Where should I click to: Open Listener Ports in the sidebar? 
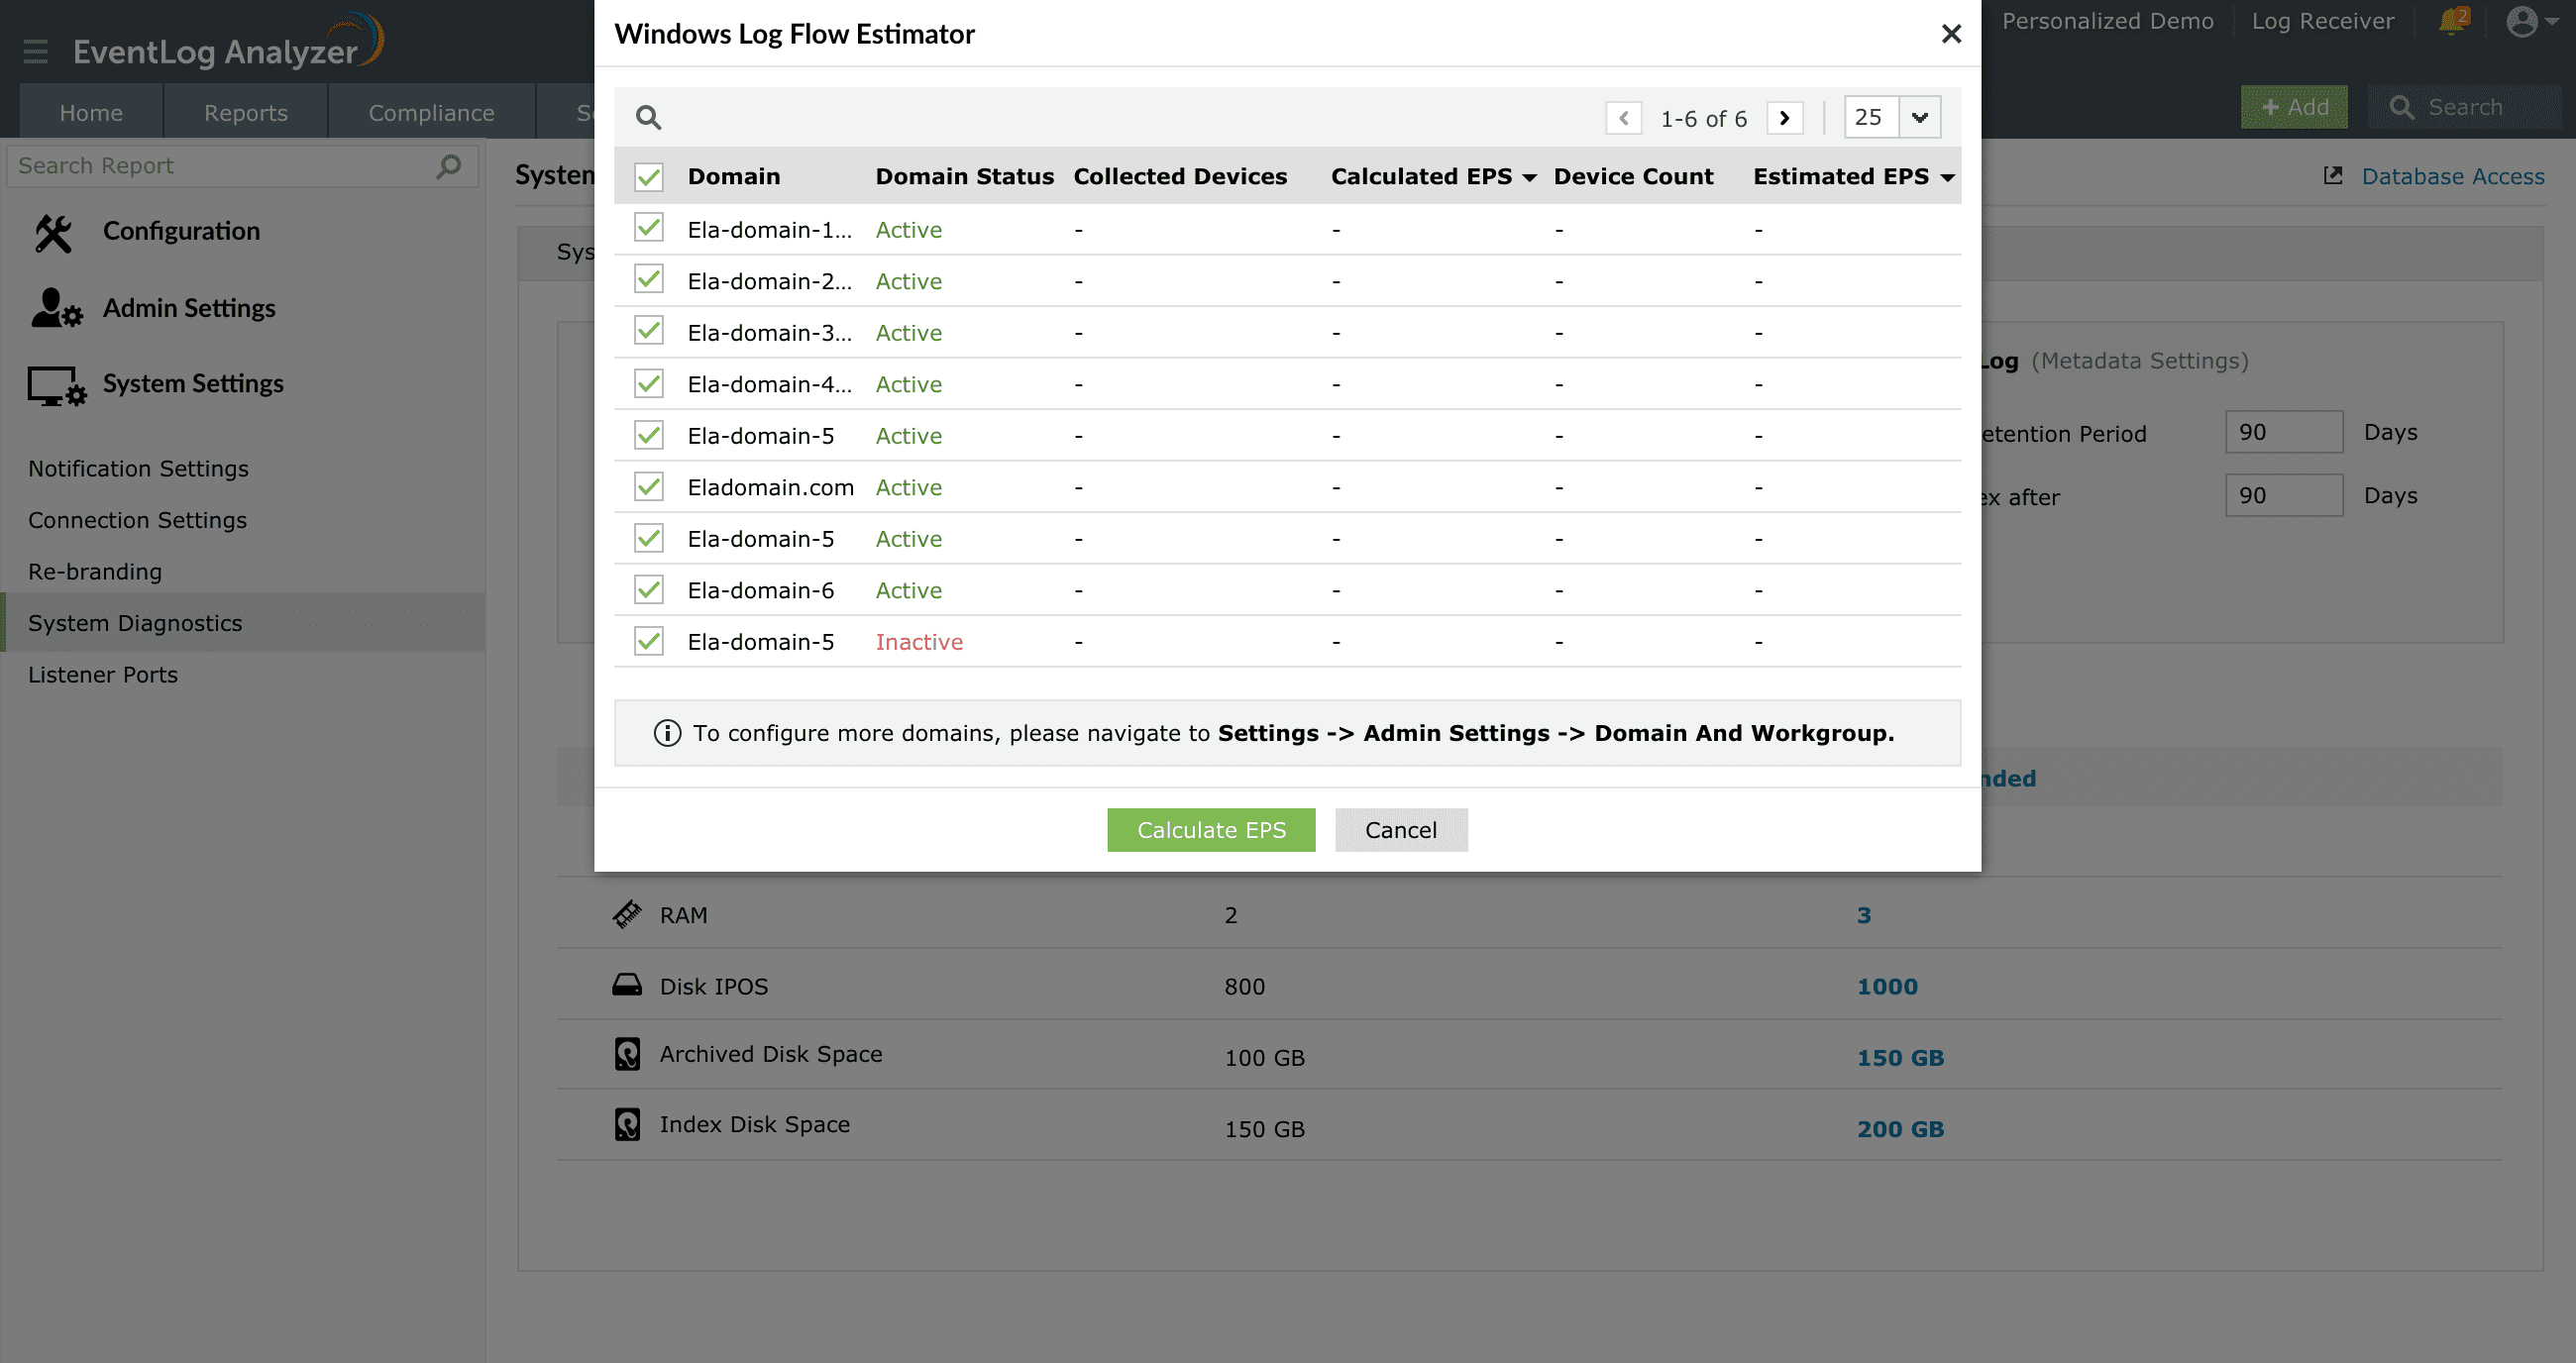point(103,675)
